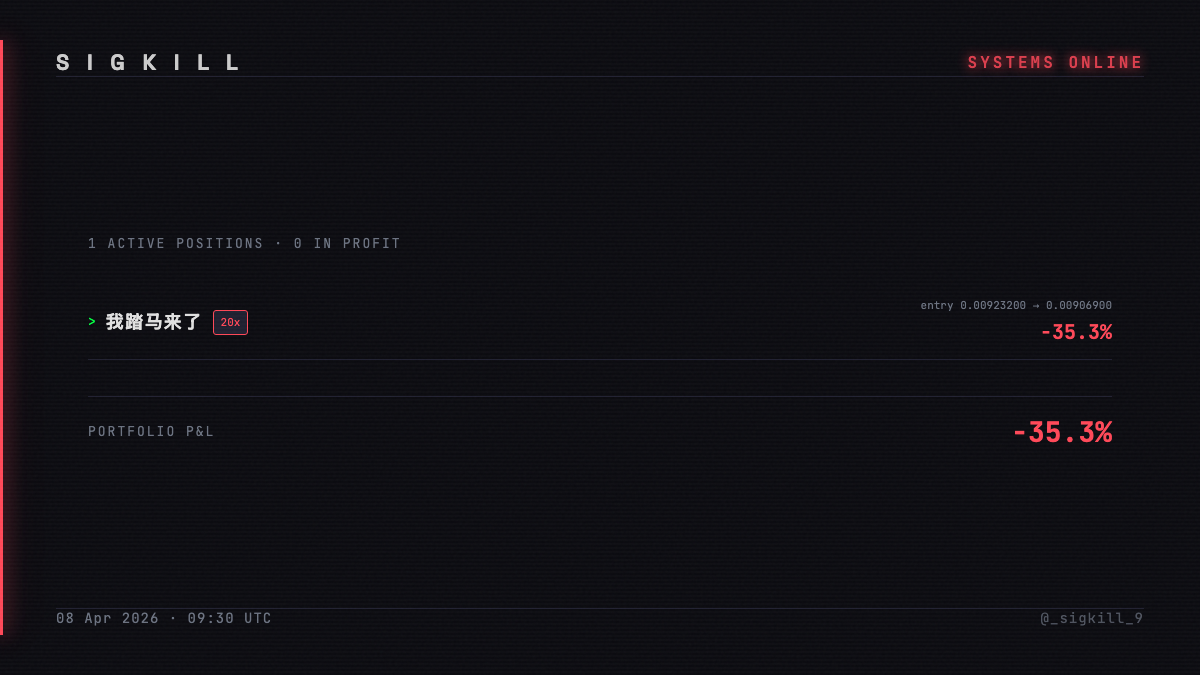Select the PORTFOLIO P&L label

[151, 432]
